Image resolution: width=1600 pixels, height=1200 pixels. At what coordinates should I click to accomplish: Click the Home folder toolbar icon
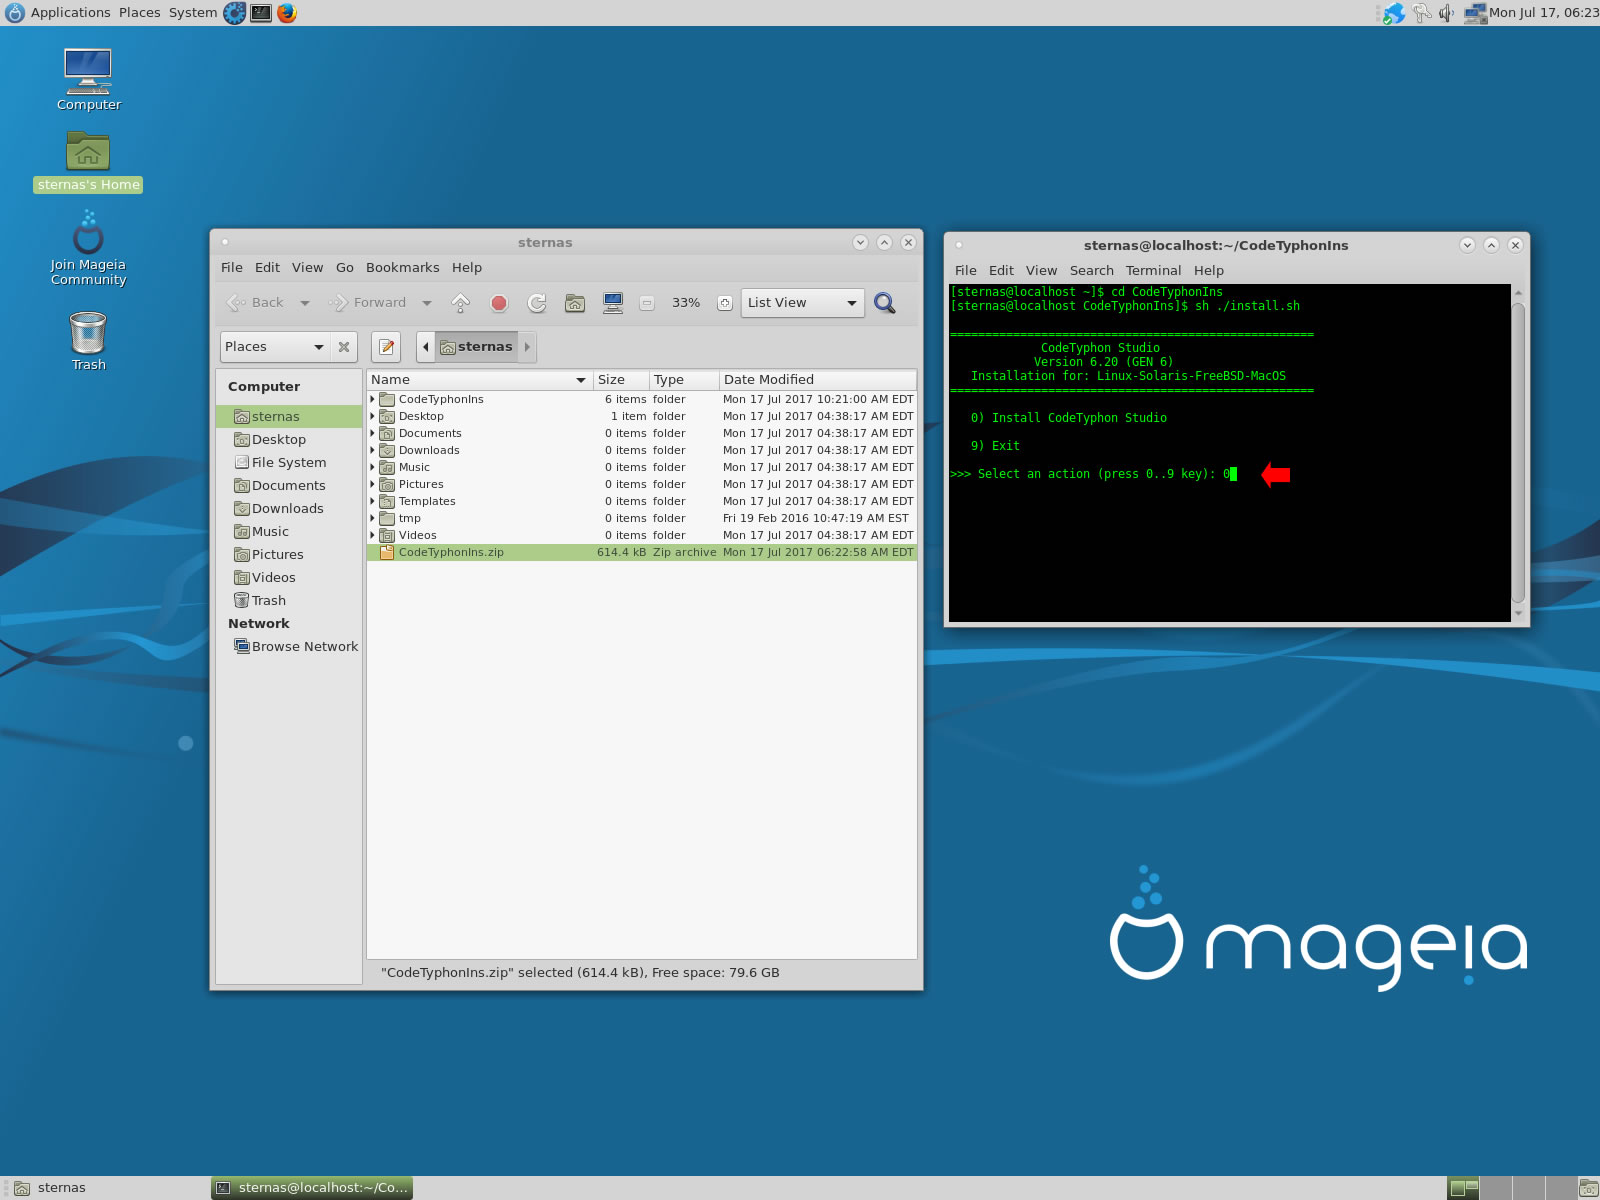coord(575,303)
